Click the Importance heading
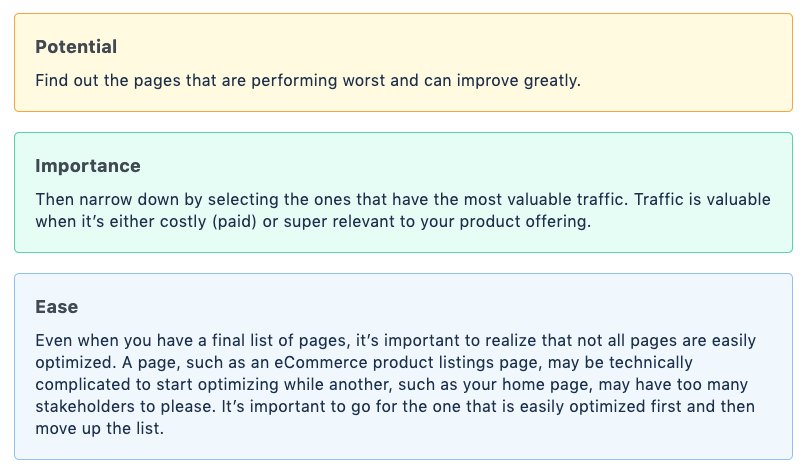The height and width of the screenshot is (469, 804). pyautogui.click(x=87, y=165)
